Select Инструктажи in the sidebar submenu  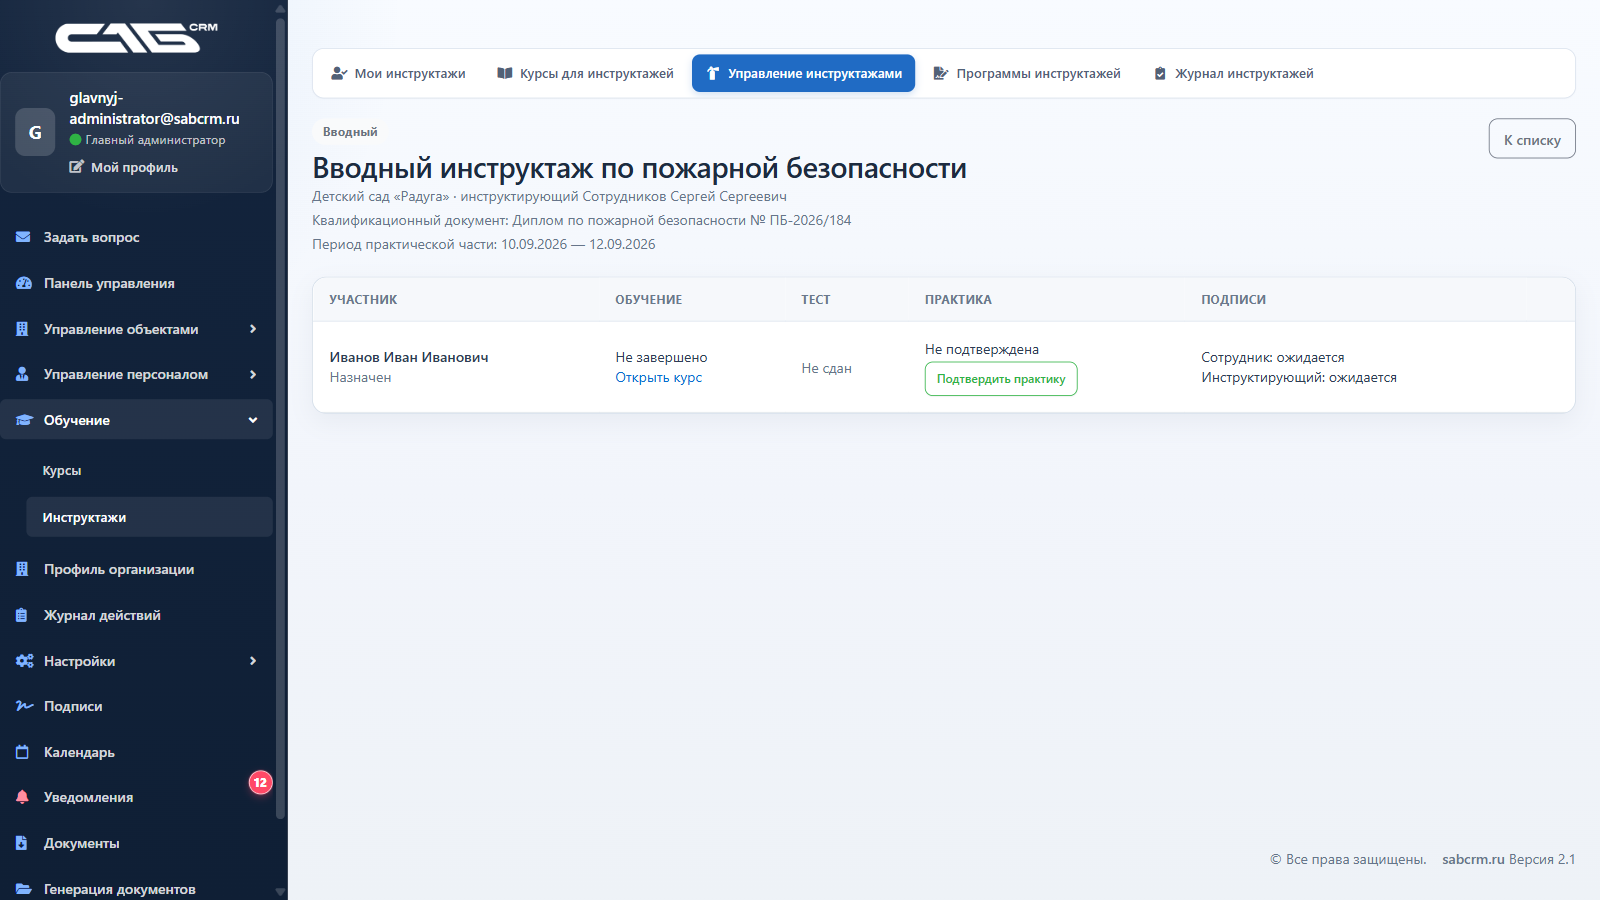149,517
